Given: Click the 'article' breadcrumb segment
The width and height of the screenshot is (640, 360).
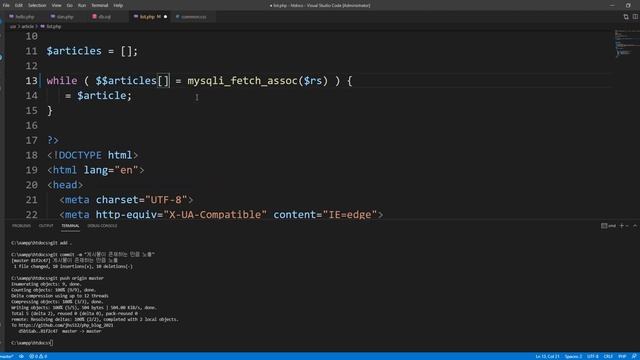Looking at the screenshot, I should point(27,27).
